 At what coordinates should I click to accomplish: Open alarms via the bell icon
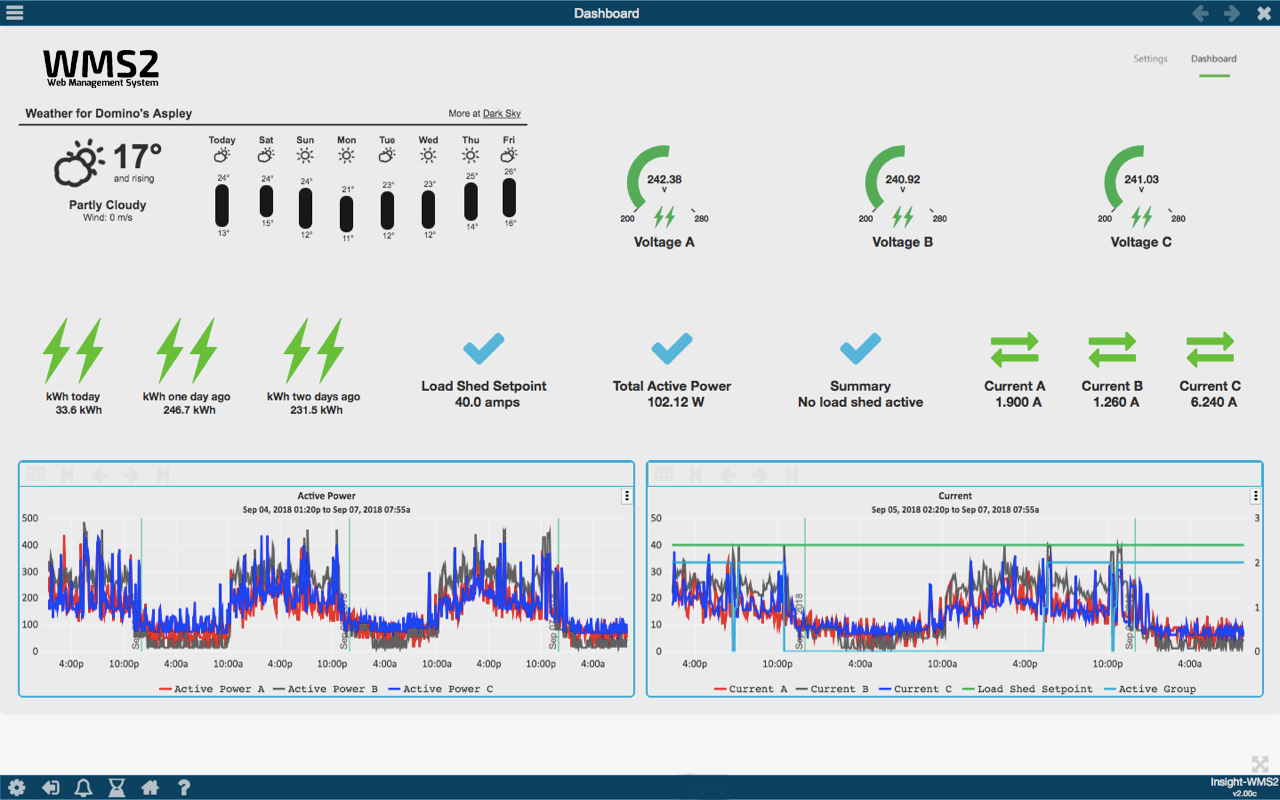click(x=84, y=787)
